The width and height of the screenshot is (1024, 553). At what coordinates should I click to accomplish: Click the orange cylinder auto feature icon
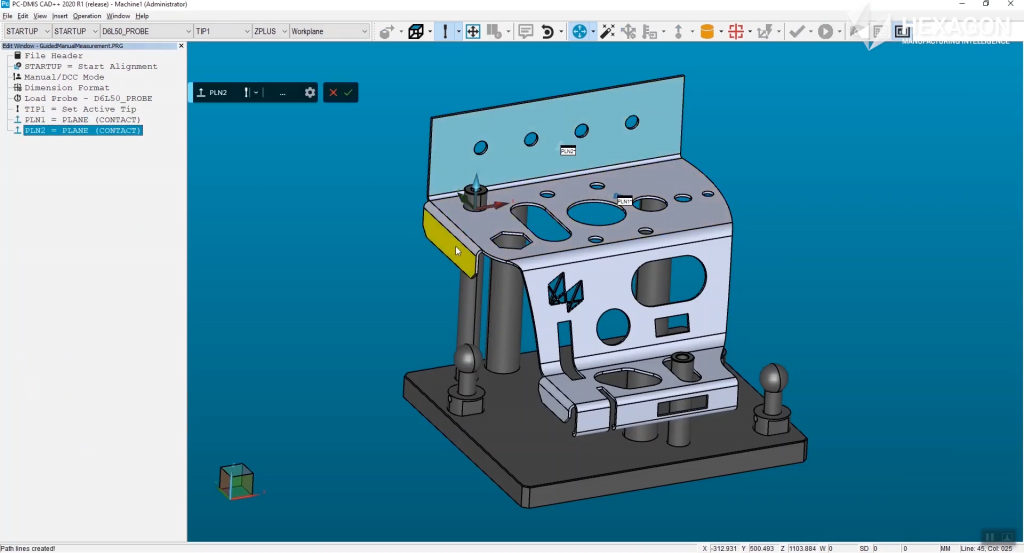[x=707, y=32]
